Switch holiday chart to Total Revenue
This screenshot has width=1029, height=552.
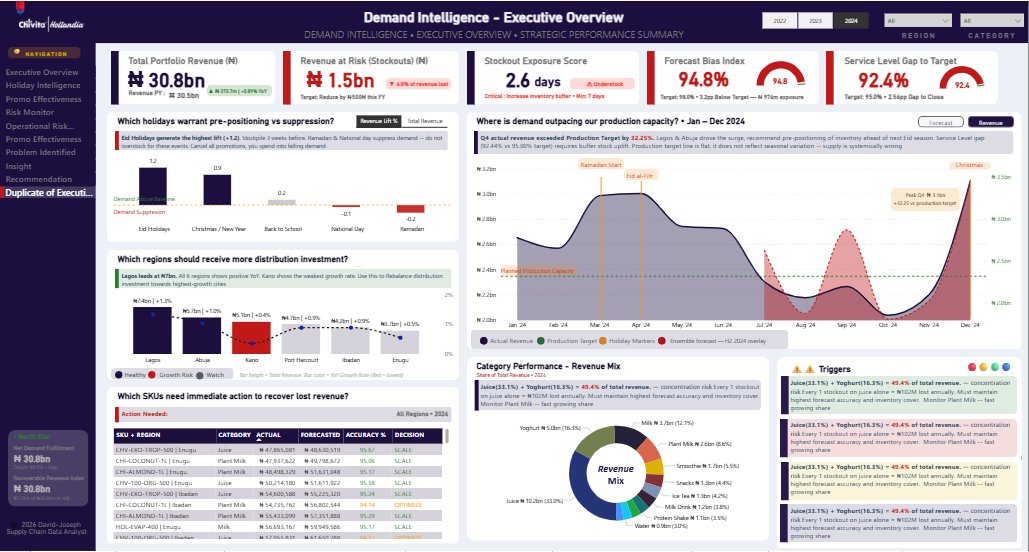tap(425, 121)
